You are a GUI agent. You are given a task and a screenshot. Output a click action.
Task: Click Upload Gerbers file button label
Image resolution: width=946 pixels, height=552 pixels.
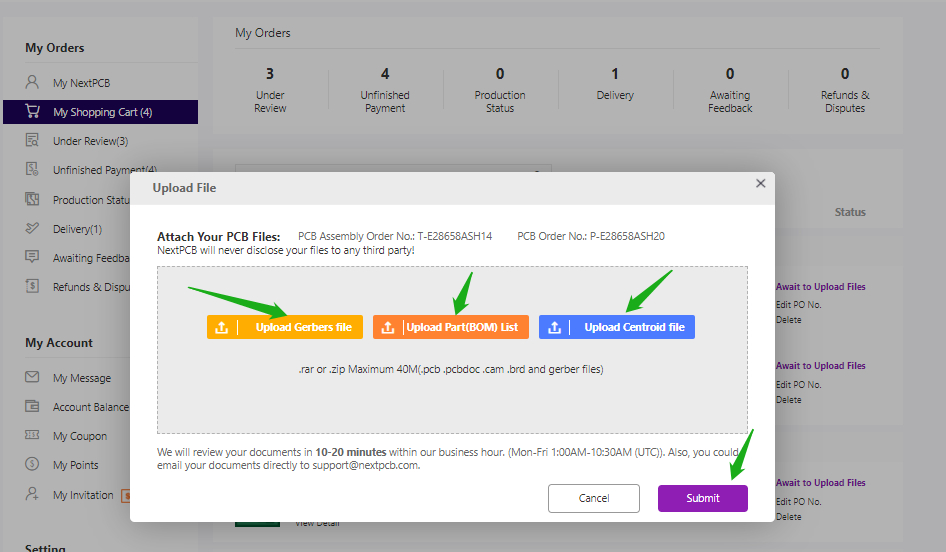coord(303,327)
